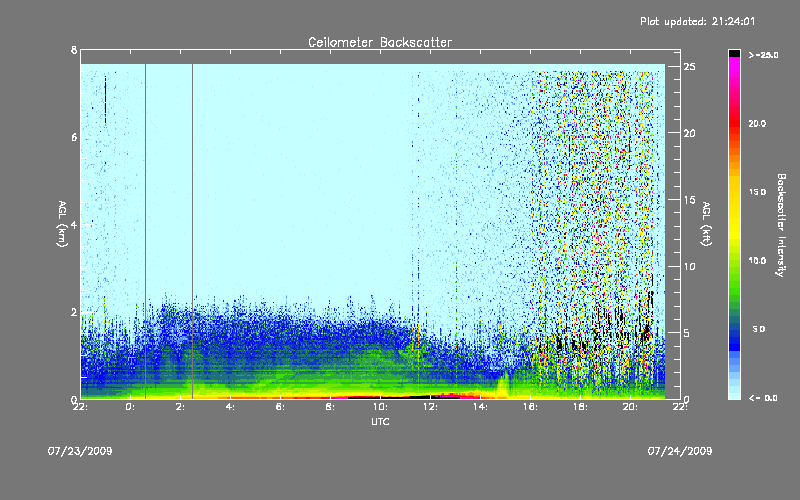Click the '6:' time axis label
Screen dimensions: 800x500
281,407
